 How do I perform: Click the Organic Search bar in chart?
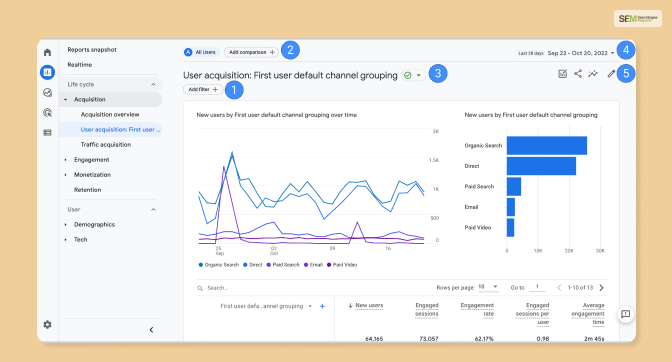(547, 146)
